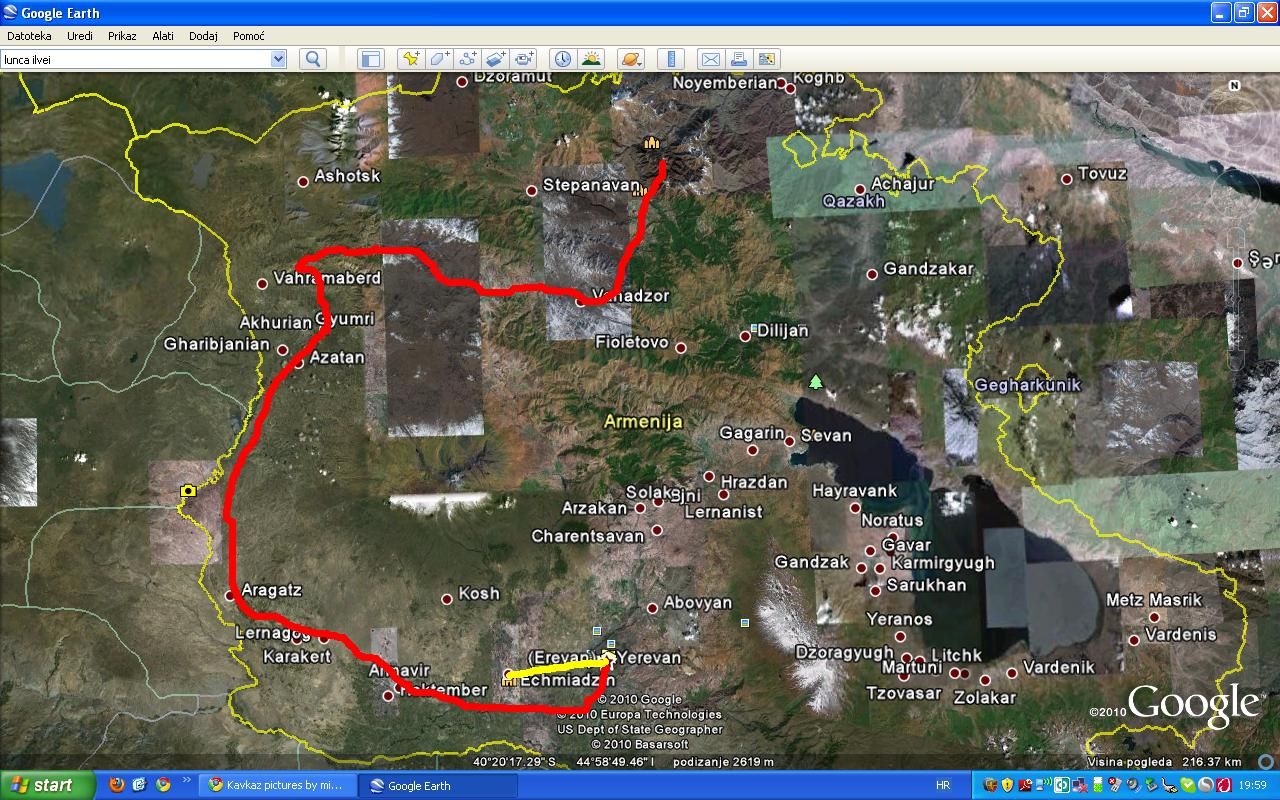Select the Vanadzor place label

coord(630,296)
